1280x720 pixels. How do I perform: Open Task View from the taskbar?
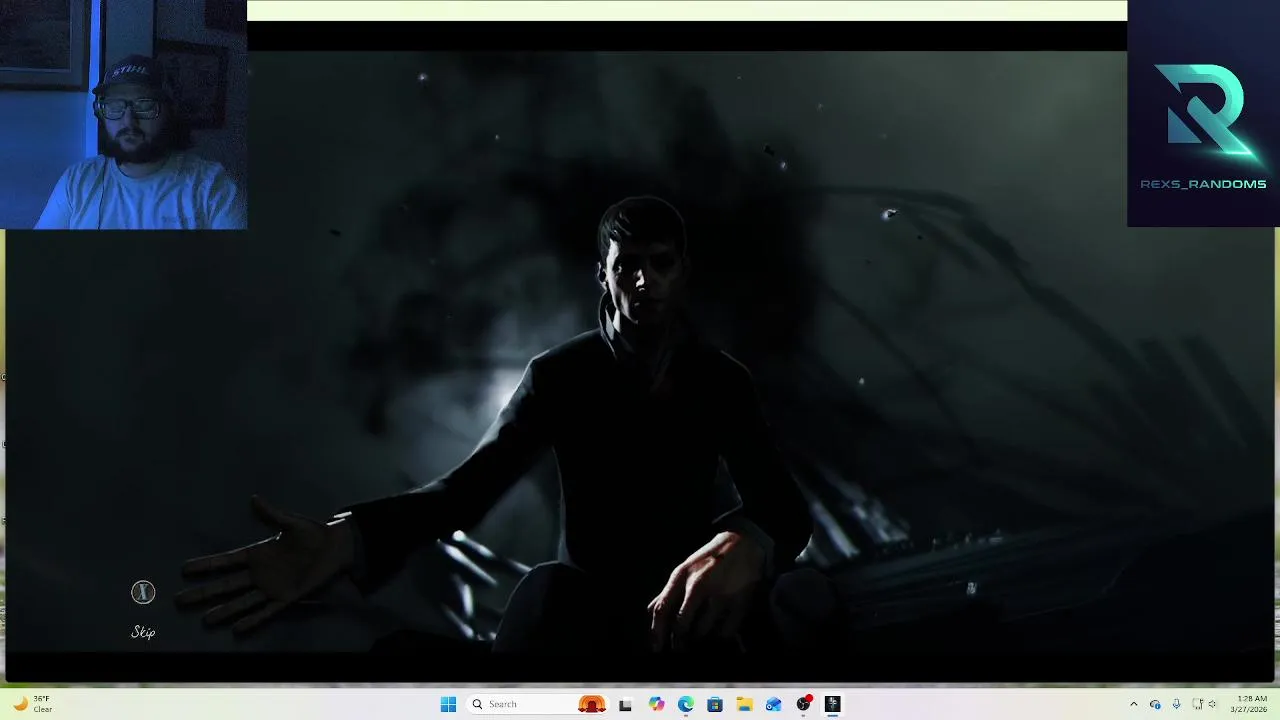625,704
